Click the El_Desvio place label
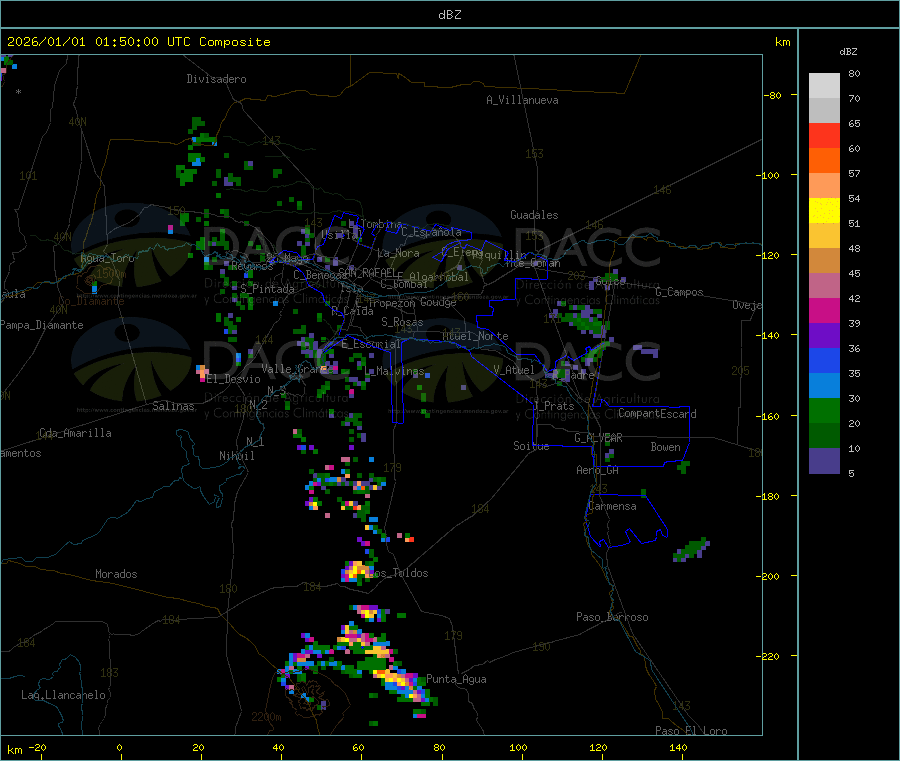The width and height of the screenshot is (900, 761). (x=234, y=379)
